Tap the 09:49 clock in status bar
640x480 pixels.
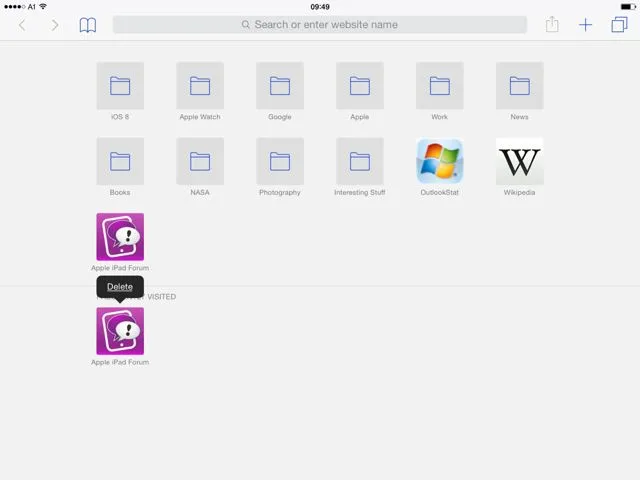point(320,7)
